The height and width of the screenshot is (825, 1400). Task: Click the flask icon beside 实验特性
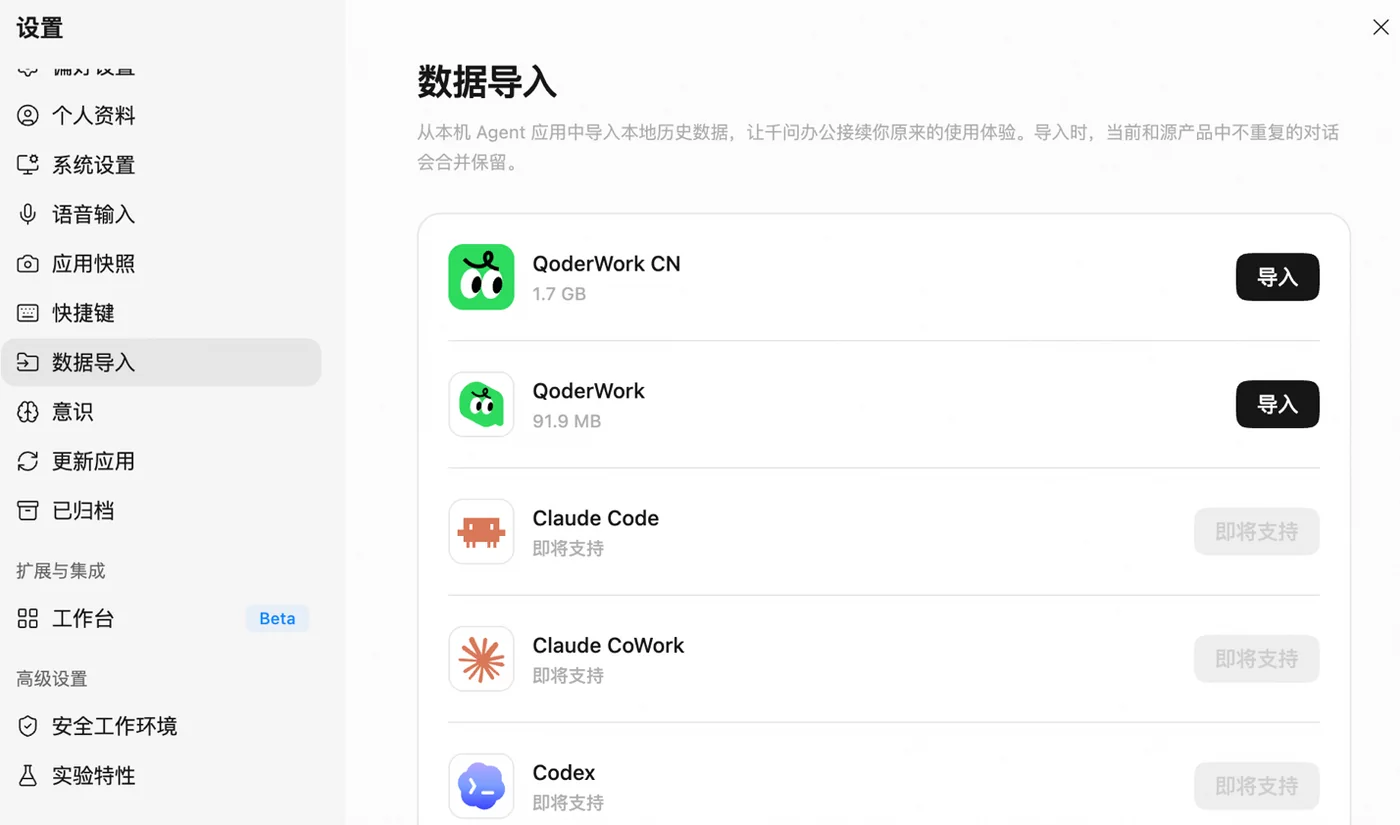pos(28,776)
